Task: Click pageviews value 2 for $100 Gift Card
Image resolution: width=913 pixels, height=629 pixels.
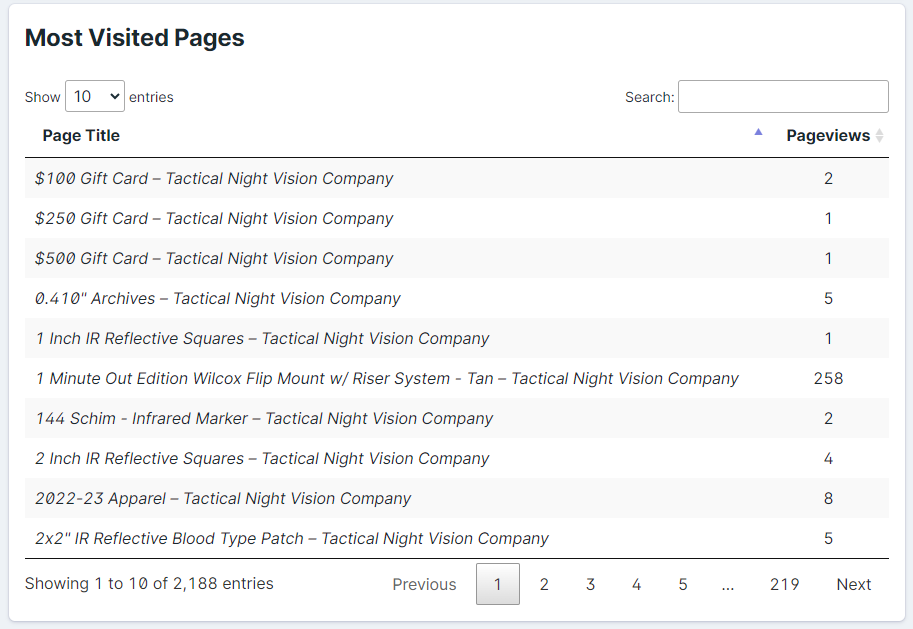Action: click(x=828, y=178)
